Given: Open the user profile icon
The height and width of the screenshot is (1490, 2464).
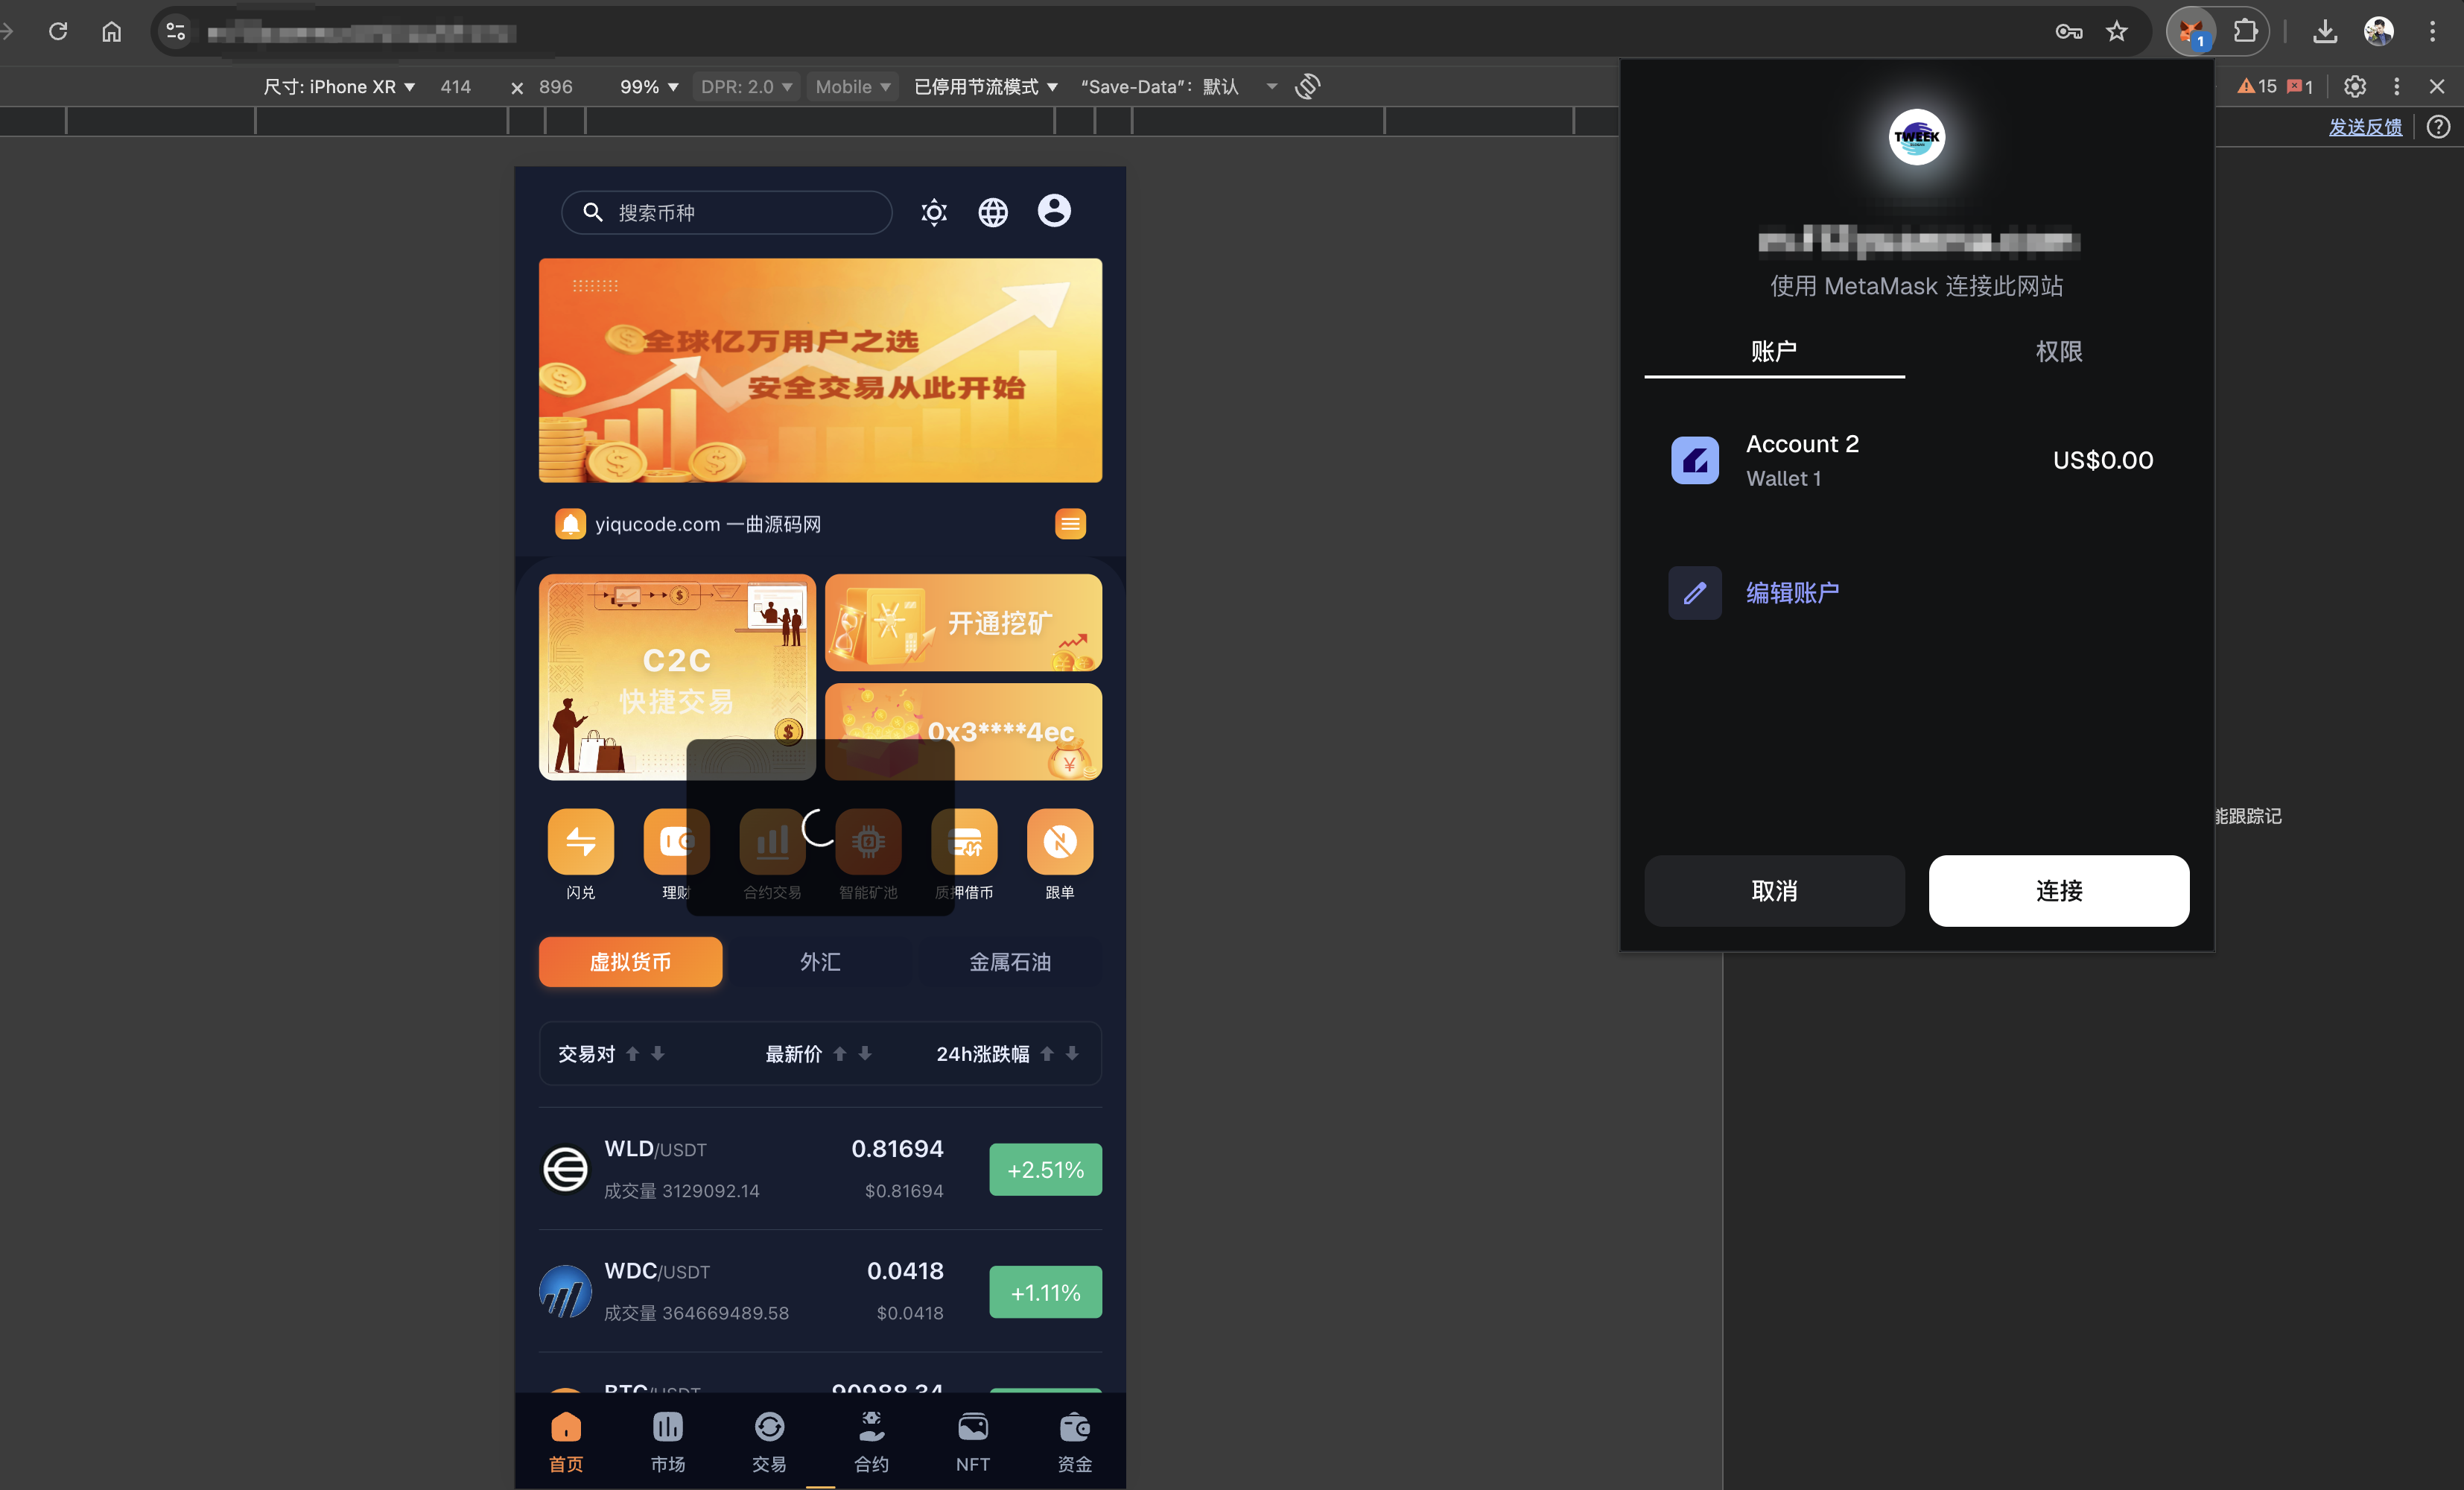Looking at the screenshot, I should tap(1053, 211).
